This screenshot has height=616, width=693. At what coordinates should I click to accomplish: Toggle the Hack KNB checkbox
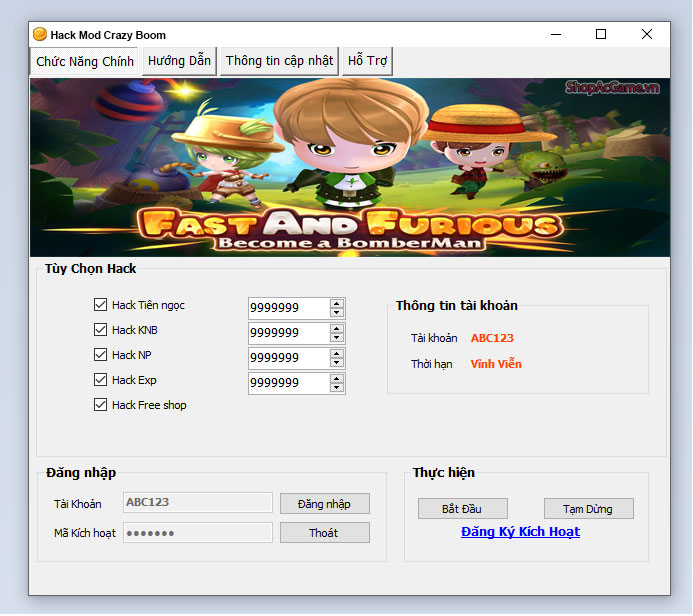pos(100,330)
